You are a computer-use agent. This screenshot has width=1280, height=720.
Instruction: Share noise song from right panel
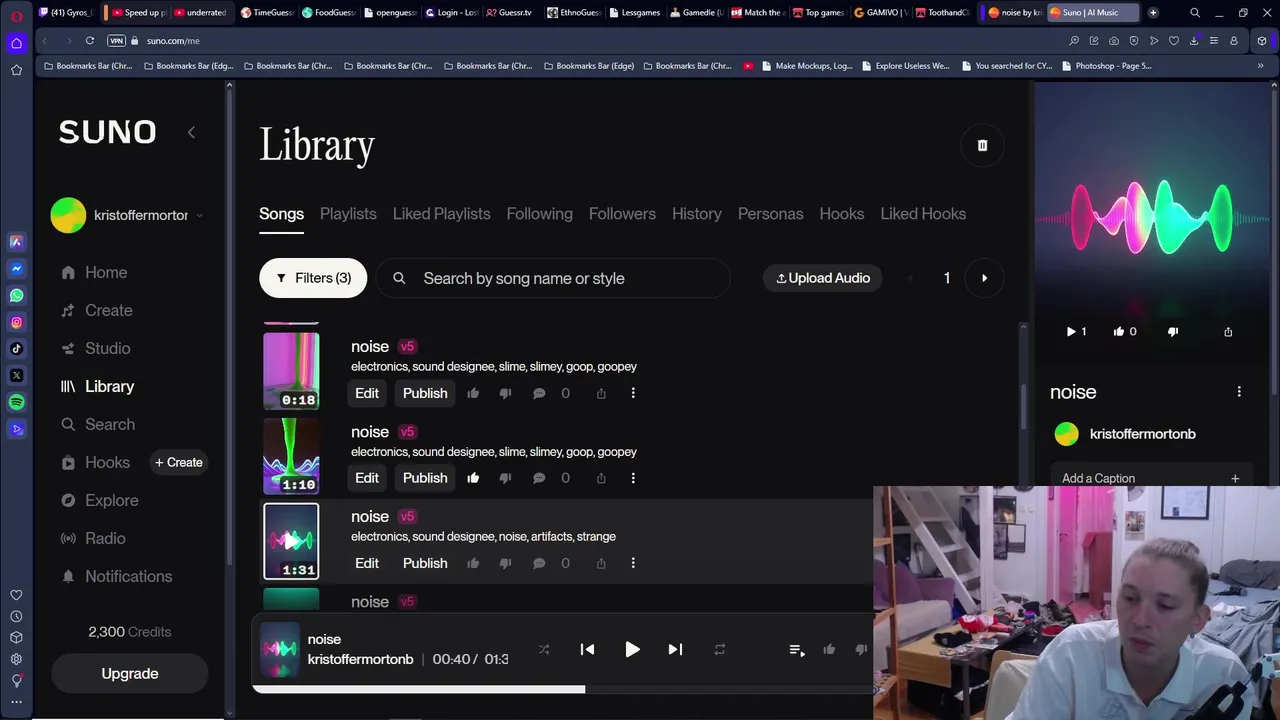(x=1228, y=331)
